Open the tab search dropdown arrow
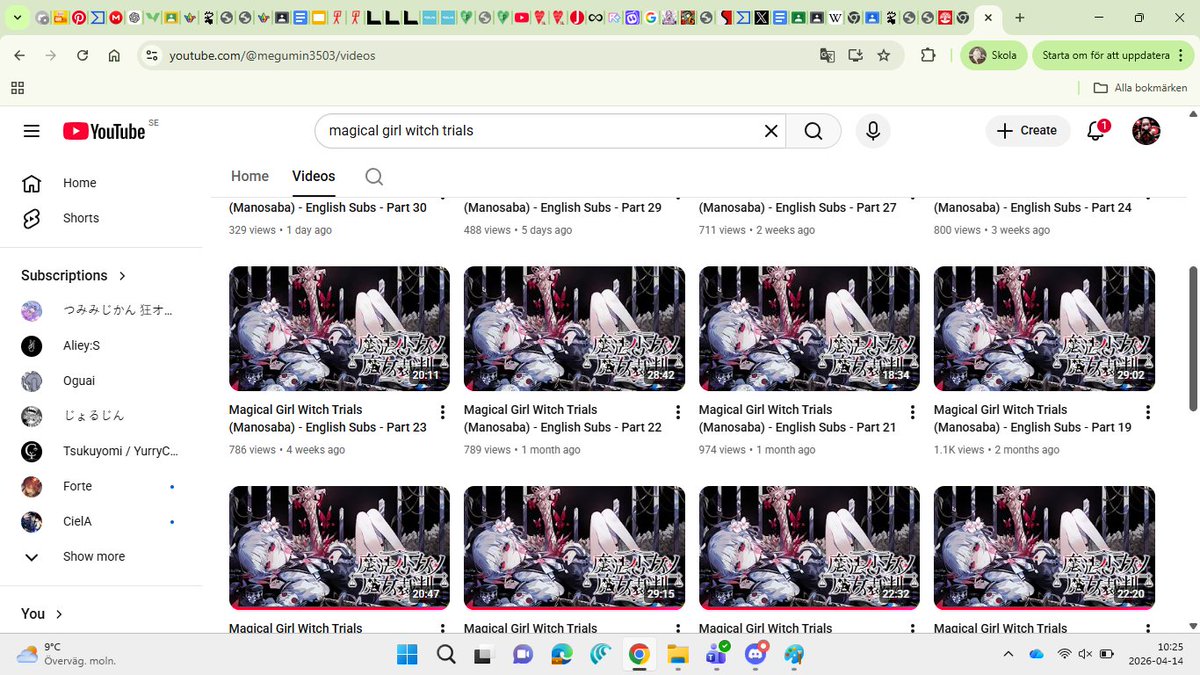 point(17,18)
